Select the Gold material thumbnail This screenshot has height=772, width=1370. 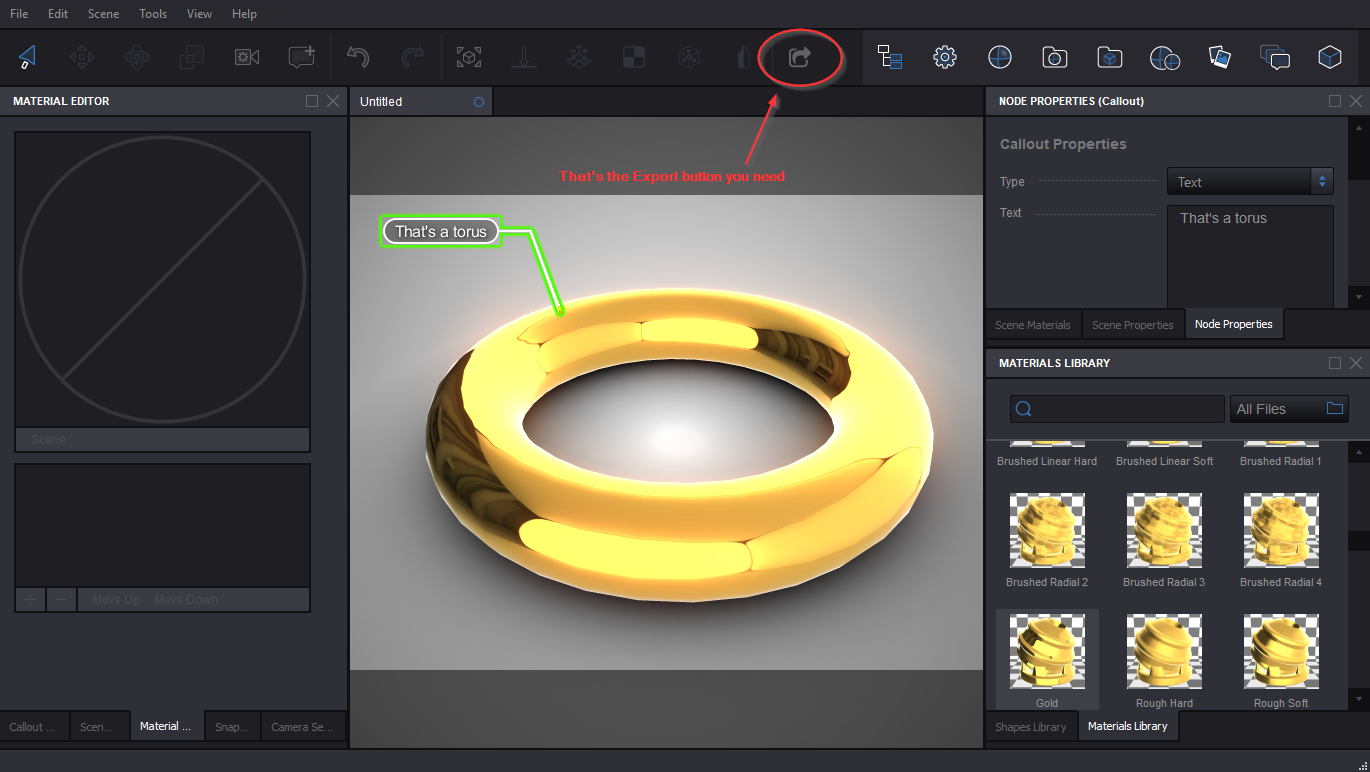tap(1046, 652)
